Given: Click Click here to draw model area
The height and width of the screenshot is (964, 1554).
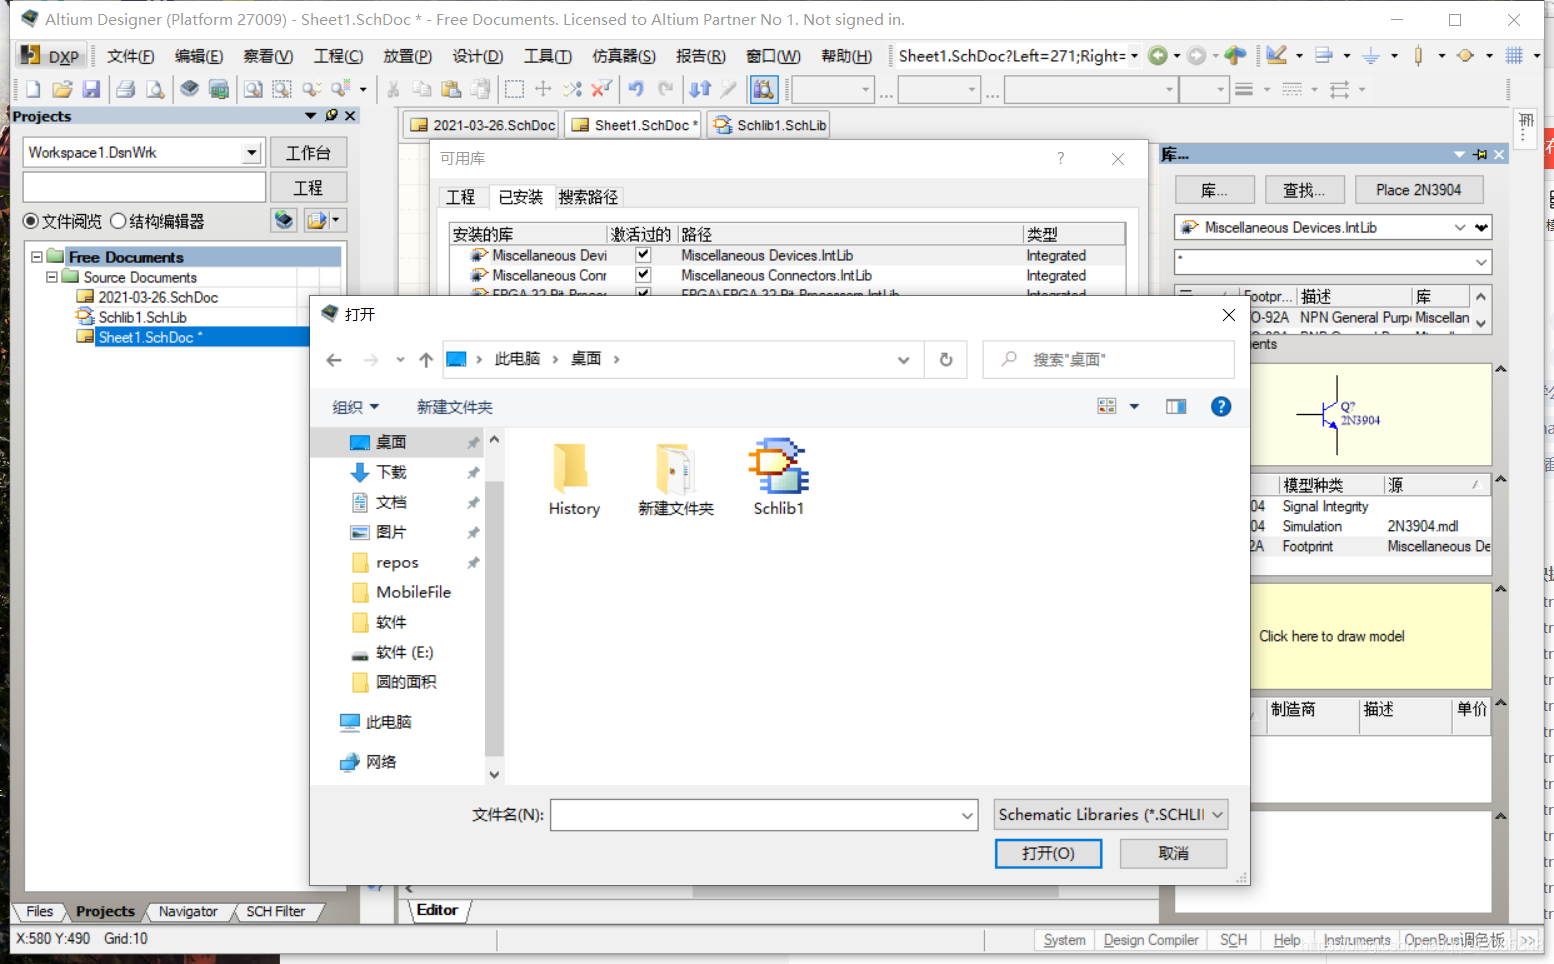Looking at the screenshot, I should point(1331,636).
